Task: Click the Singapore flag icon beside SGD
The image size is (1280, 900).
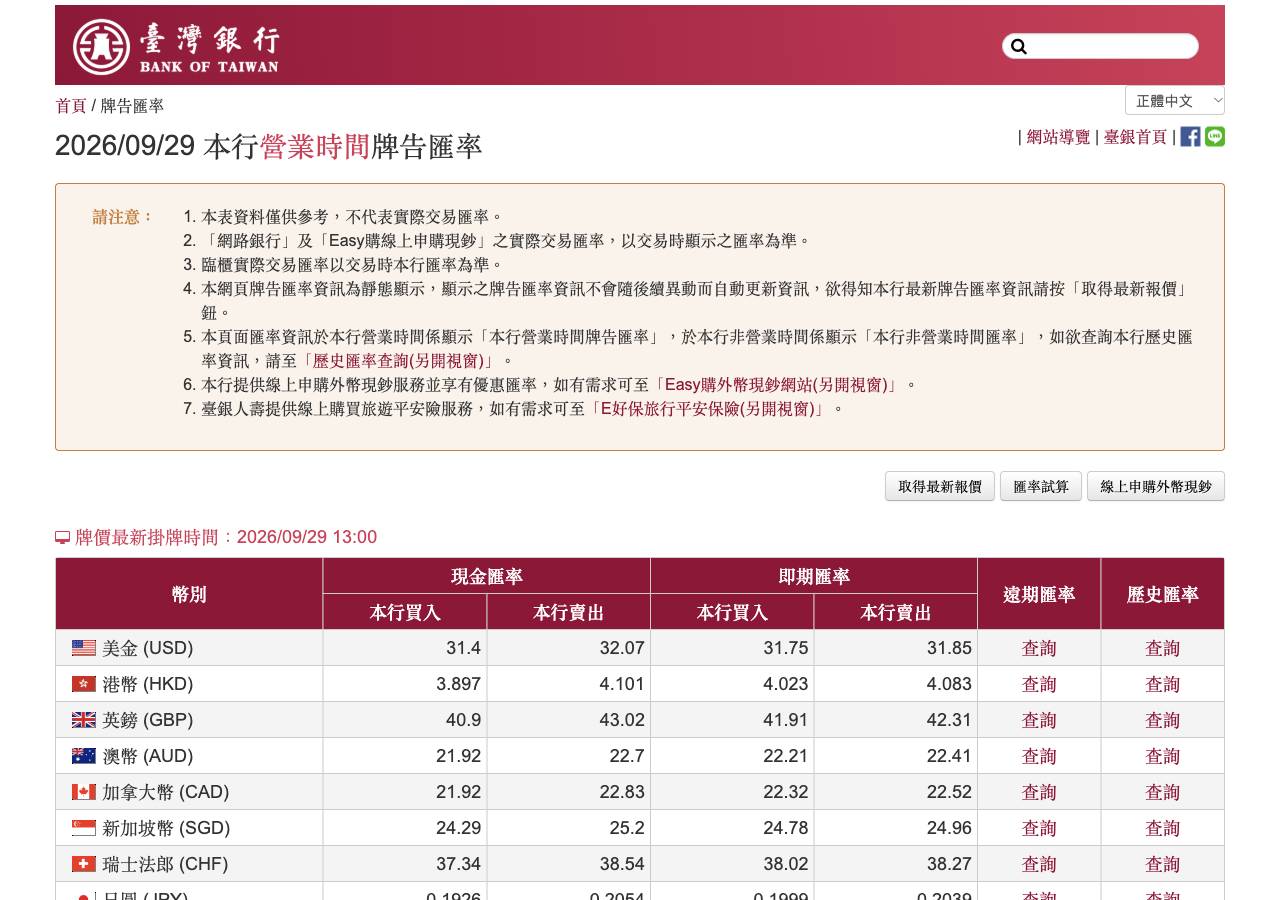Action: click(84, 828)
